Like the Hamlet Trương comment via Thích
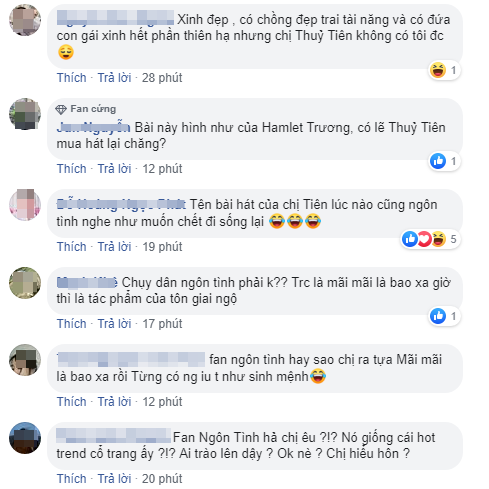 tap(71, 169)
